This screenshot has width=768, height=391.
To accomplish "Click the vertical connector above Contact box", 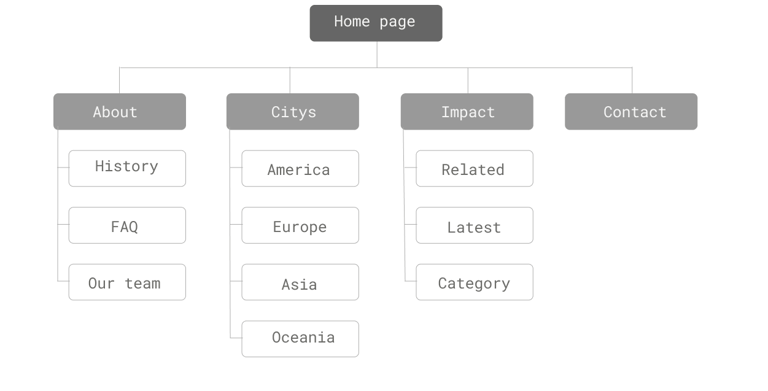I will click(x=632, y=80).
